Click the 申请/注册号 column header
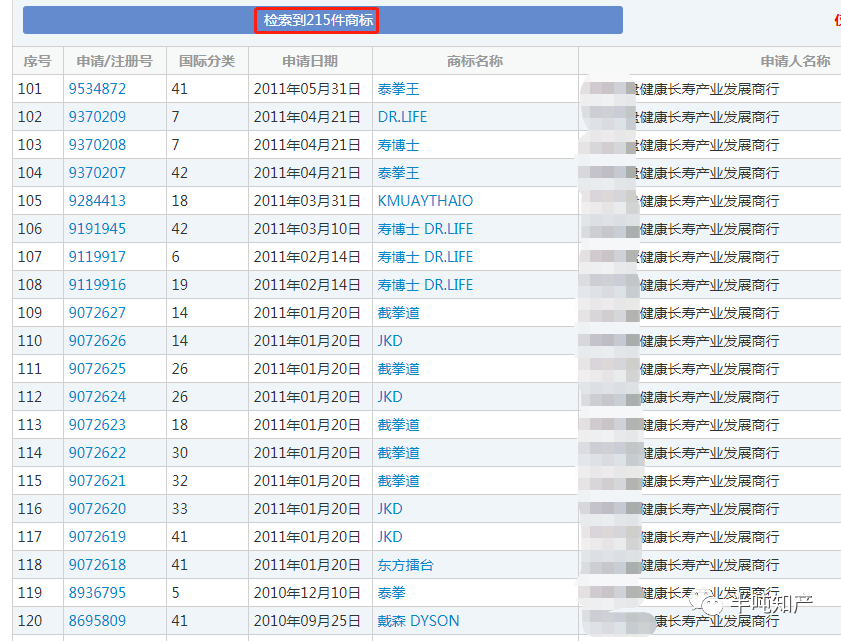The width and height of the screenshot is (841, 641). (115, 61)
